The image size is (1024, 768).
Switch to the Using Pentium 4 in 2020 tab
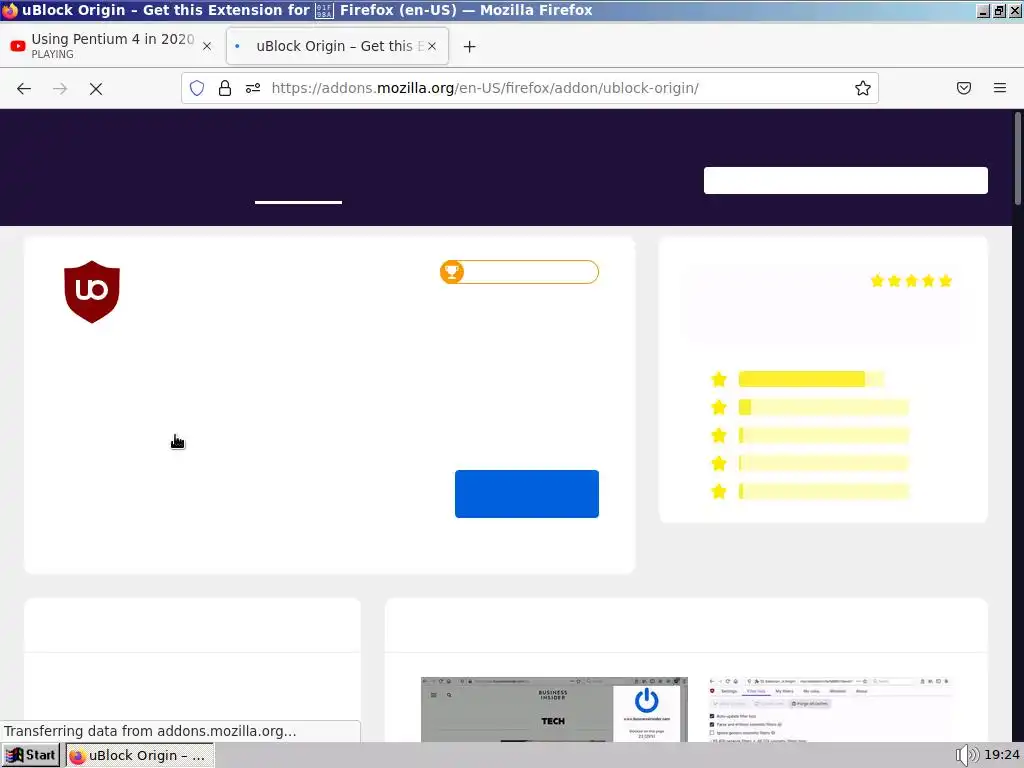point(112,46)
